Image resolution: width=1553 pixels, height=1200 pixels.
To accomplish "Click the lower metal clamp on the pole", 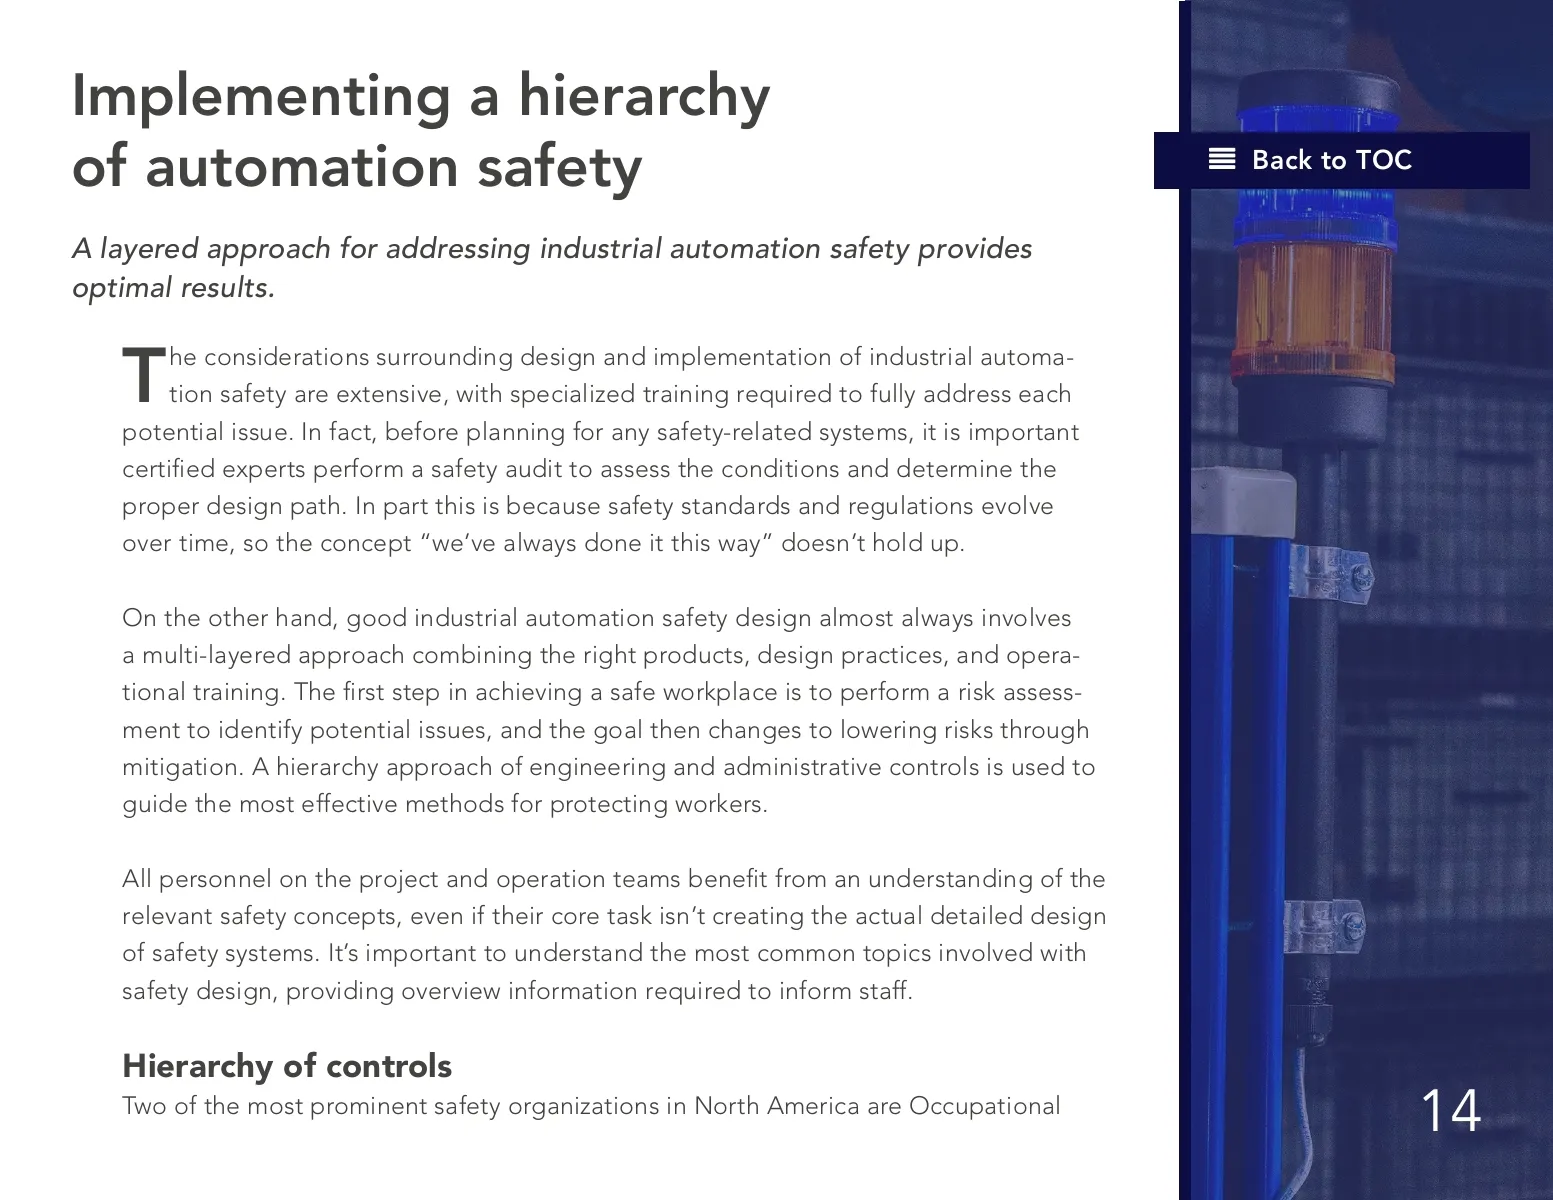I will point(1323,925).
